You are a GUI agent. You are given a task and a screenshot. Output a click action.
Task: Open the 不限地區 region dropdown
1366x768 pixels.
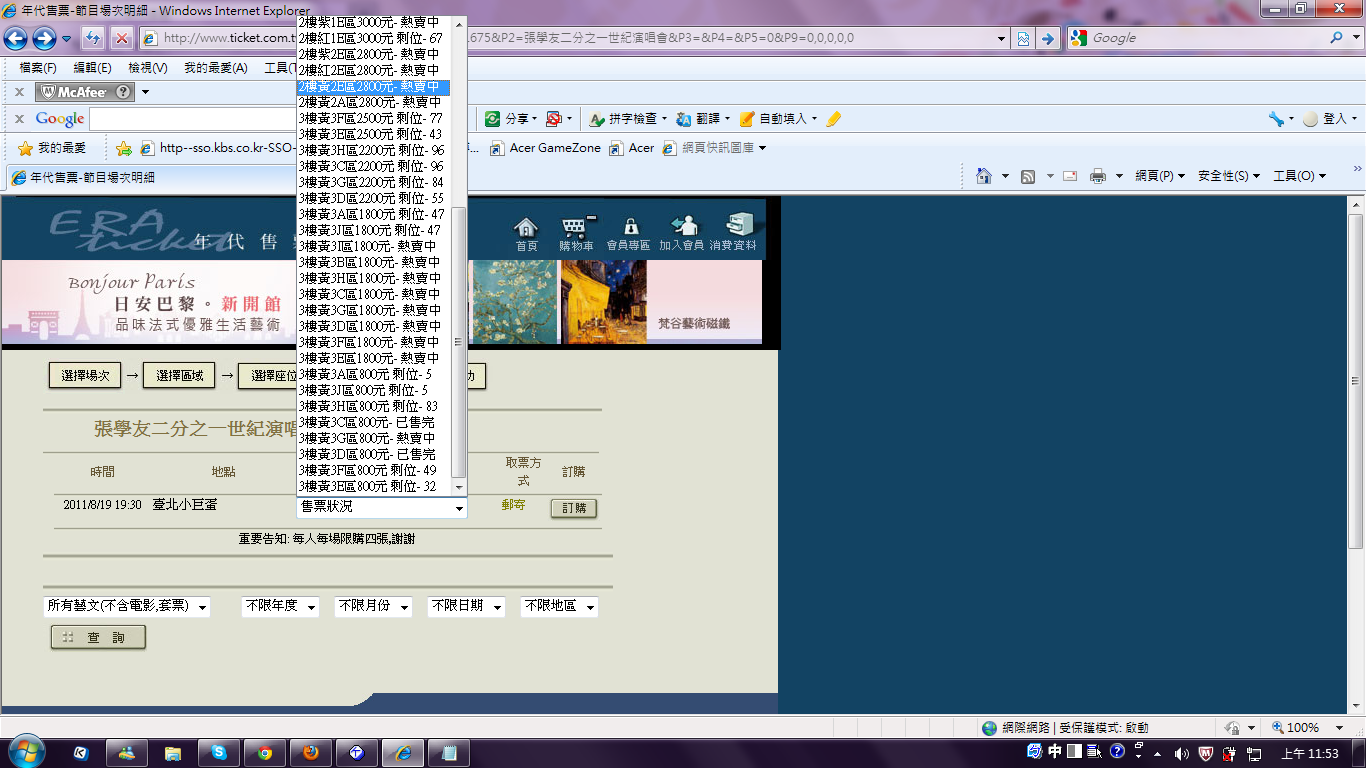coord(559,607)
